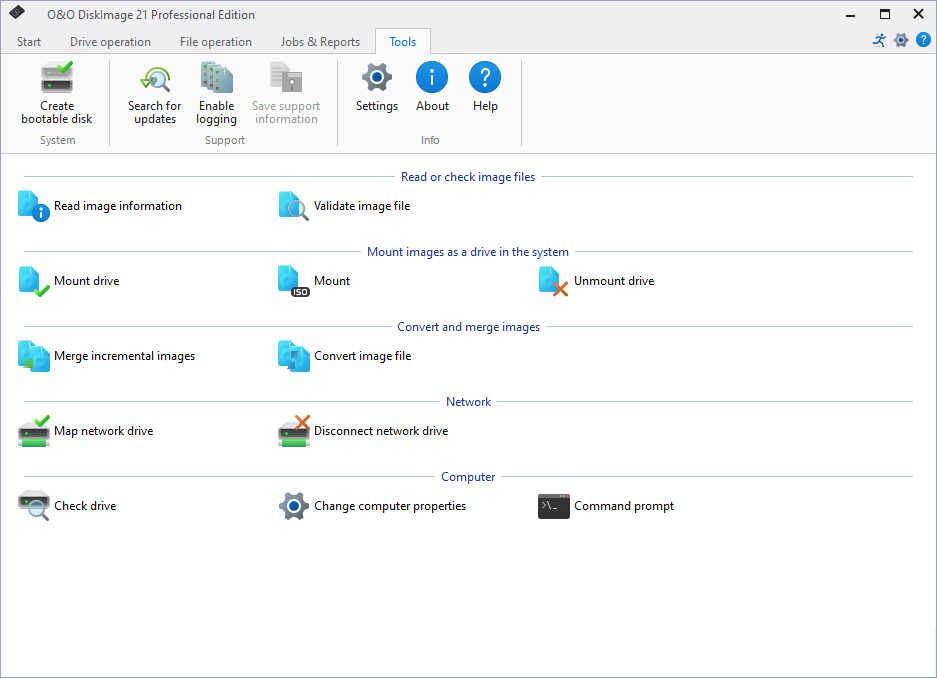This screenshot has width=937, height=678.
Task: Click the Merge incremental images label
Action: coord(124,356)
